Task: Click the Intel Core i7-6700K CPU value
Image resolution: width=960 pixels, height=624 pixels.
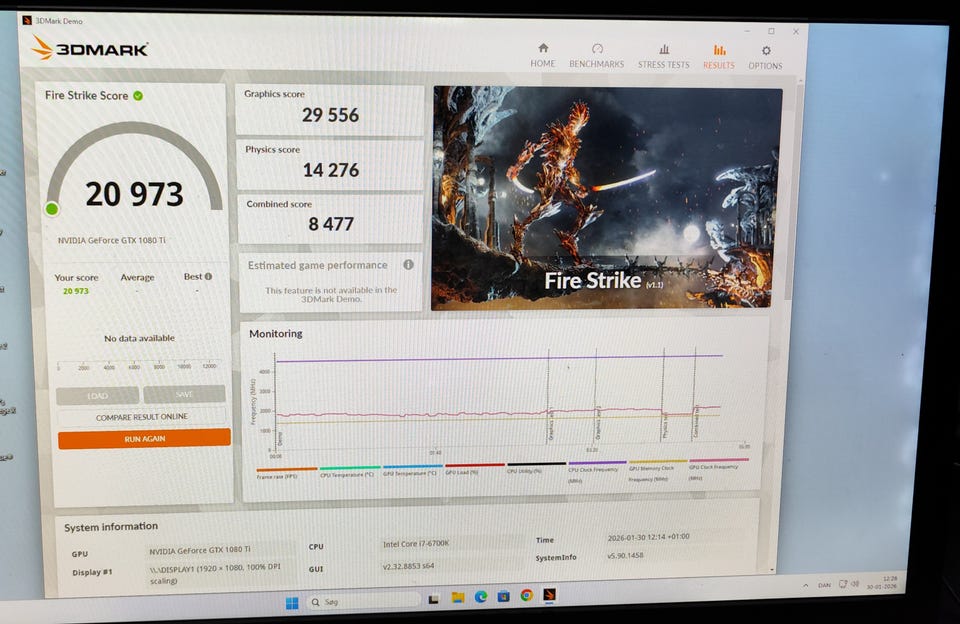Action: (x=416, y=543)
